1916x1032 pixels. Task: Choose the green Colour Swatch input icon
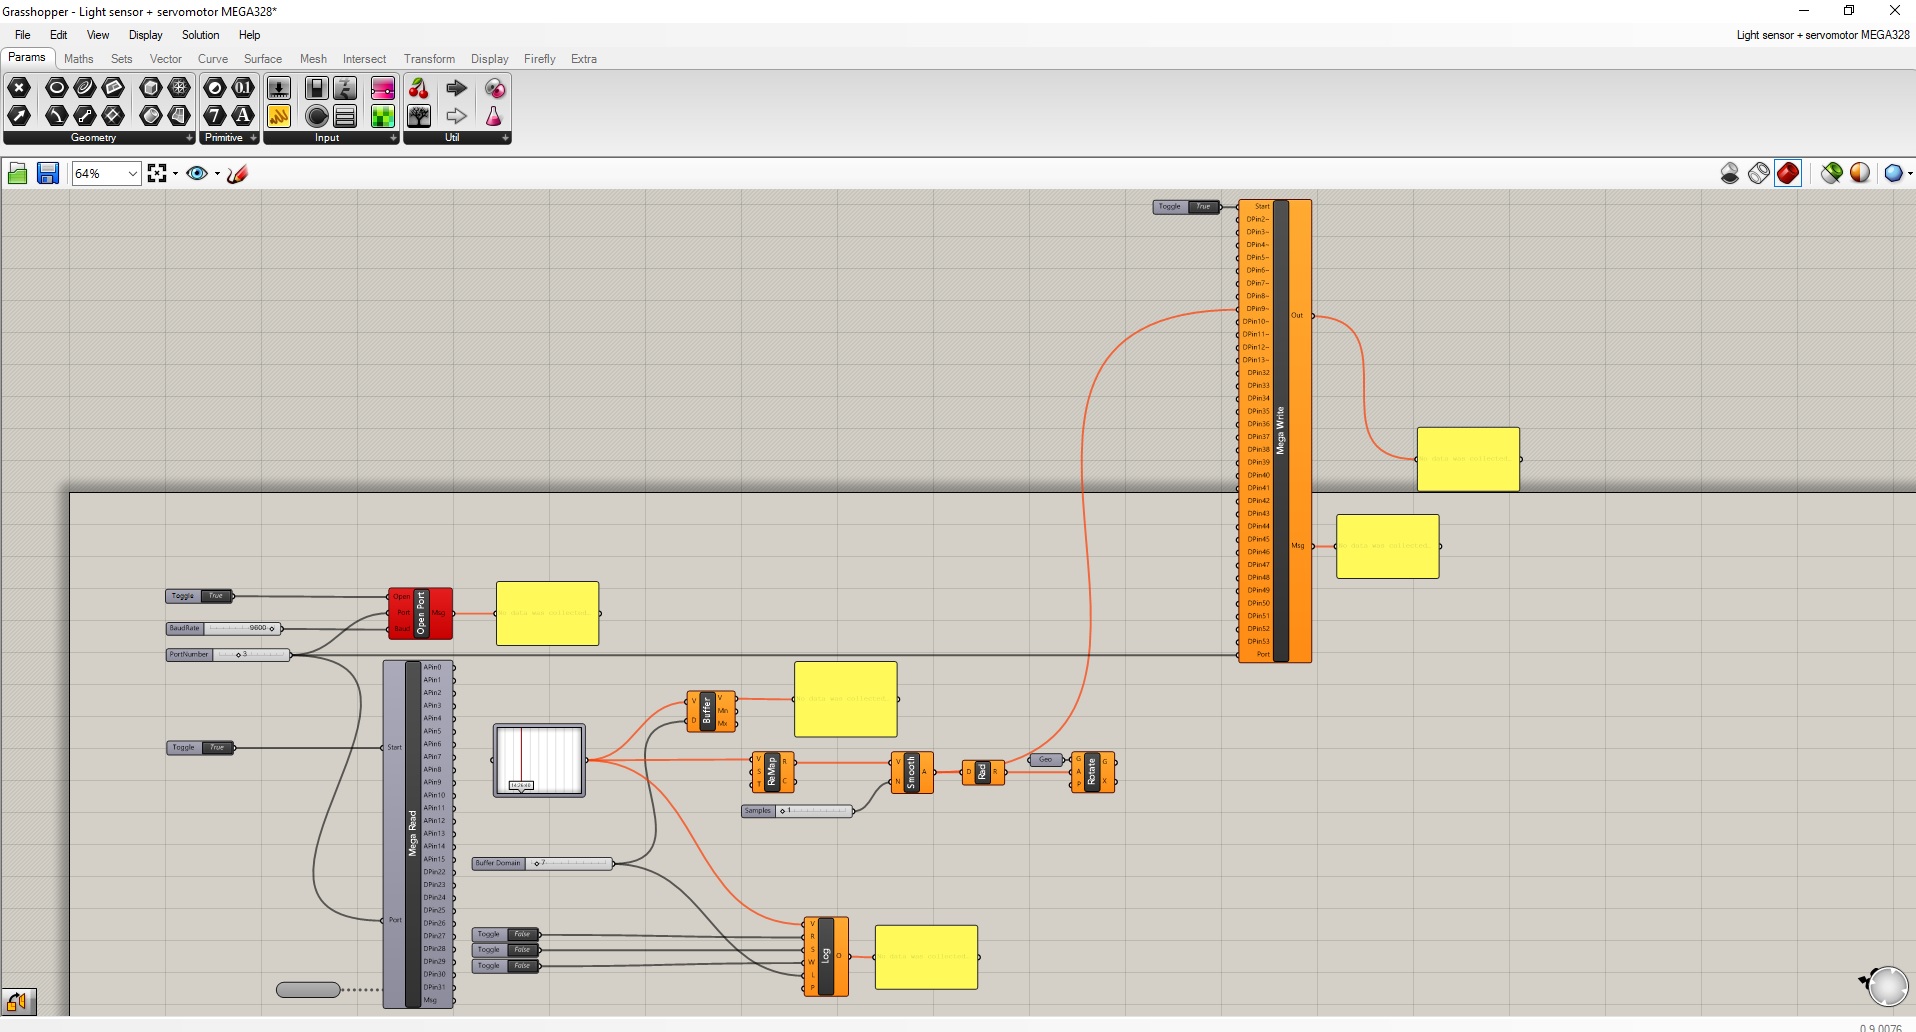point(383,116)
